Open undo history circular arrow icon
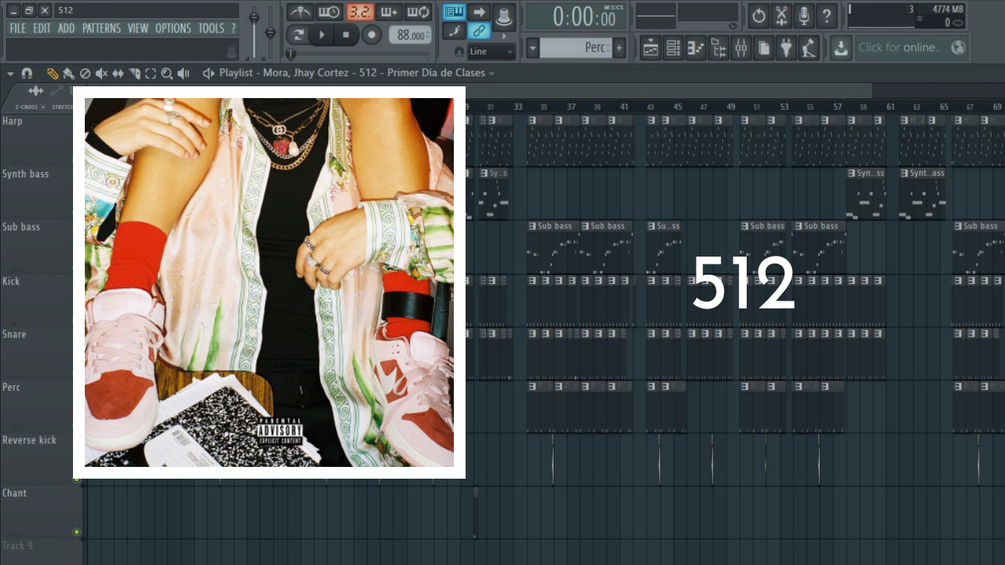 tap(758, 15)
